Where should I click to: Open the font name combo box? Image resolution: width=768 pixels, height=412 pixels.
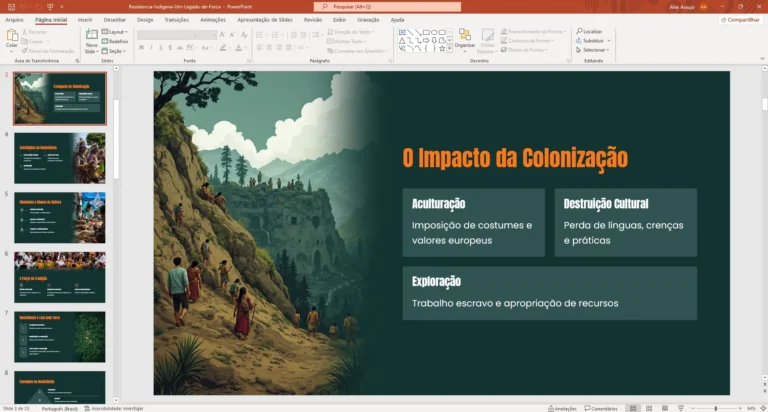[168, 35]
